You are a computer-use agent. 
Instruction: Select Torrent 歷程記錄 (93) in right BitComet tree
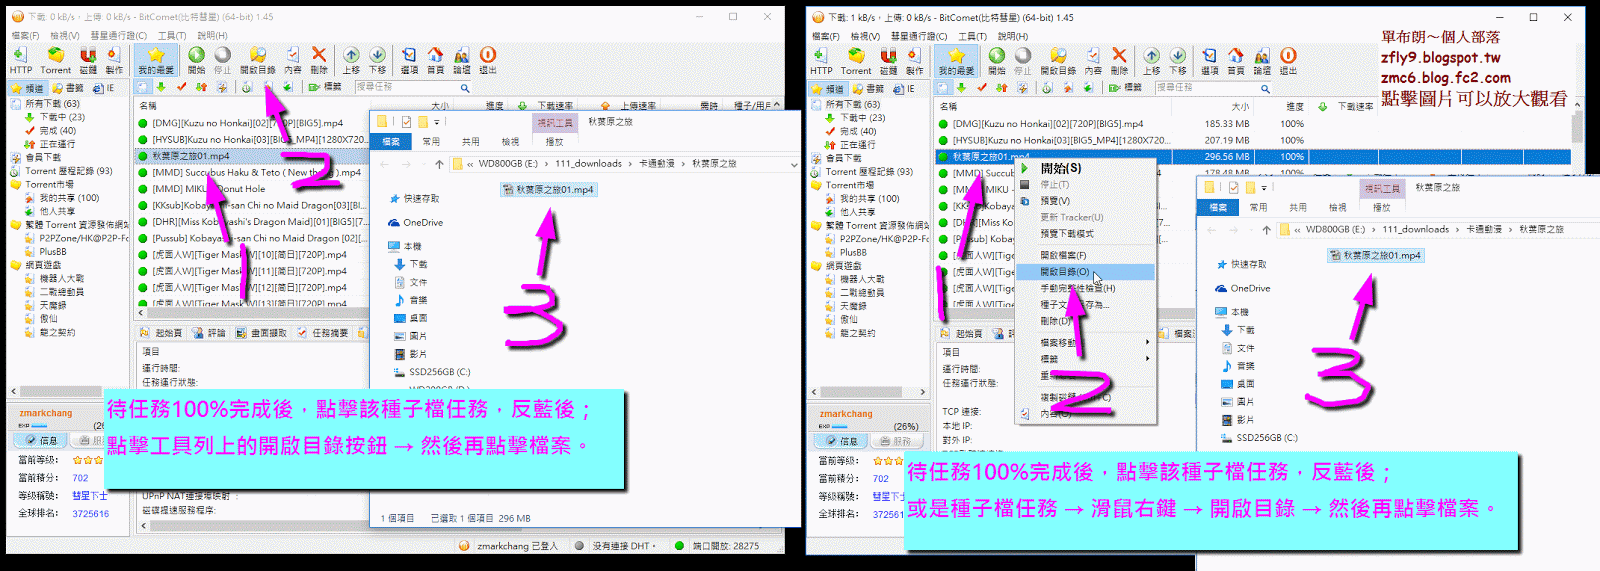tap(861, 172)
